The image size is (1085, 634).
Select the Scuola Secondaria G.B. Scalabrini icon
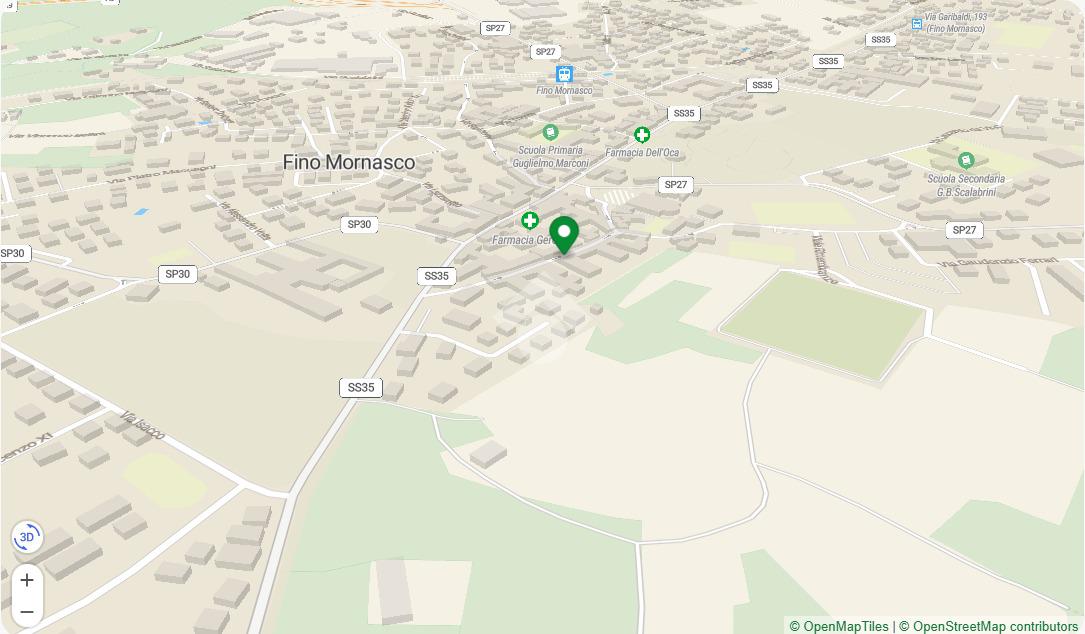pos(966,161)
